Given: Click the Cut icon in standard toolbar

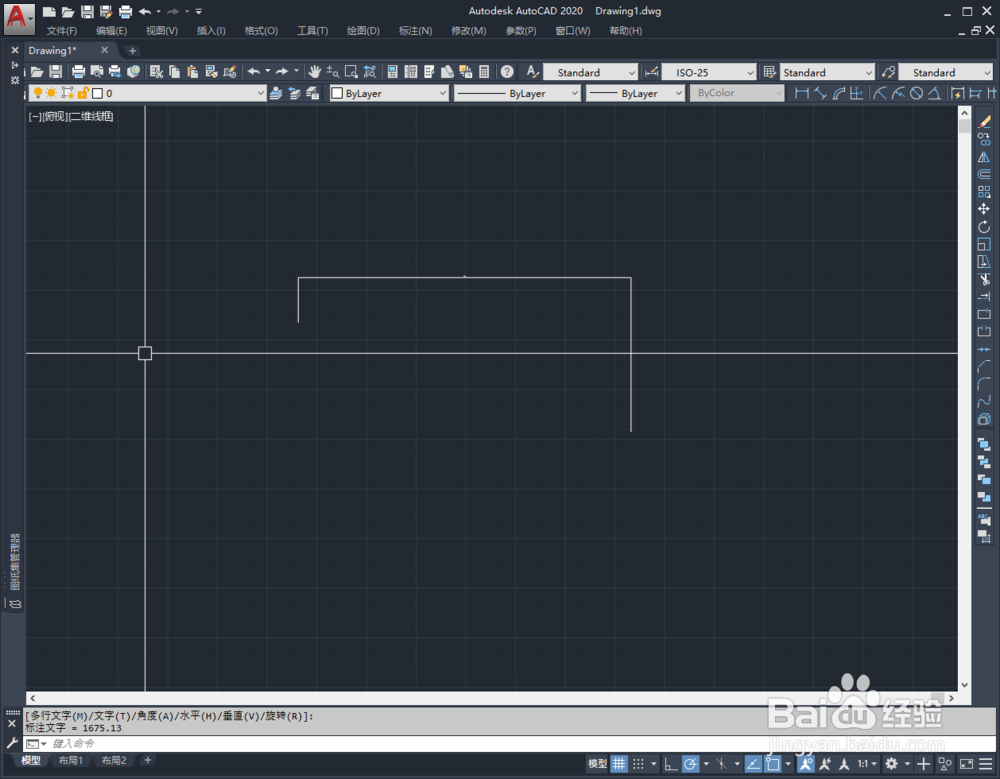Looking at the screenshot, I should coord(156,72).
